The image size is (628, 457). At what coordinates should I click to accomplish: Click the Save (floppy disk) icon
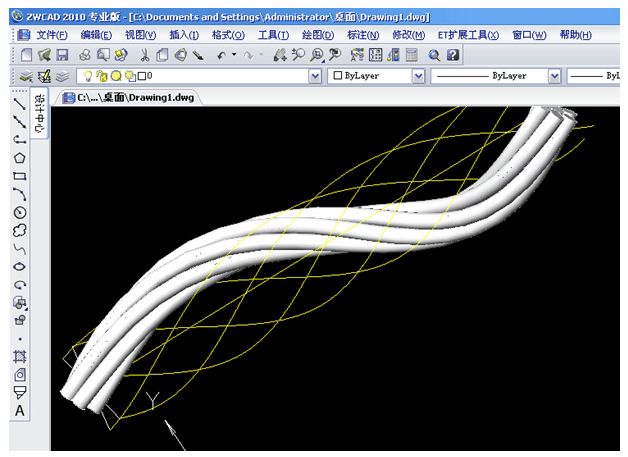[x=62, y=55]
